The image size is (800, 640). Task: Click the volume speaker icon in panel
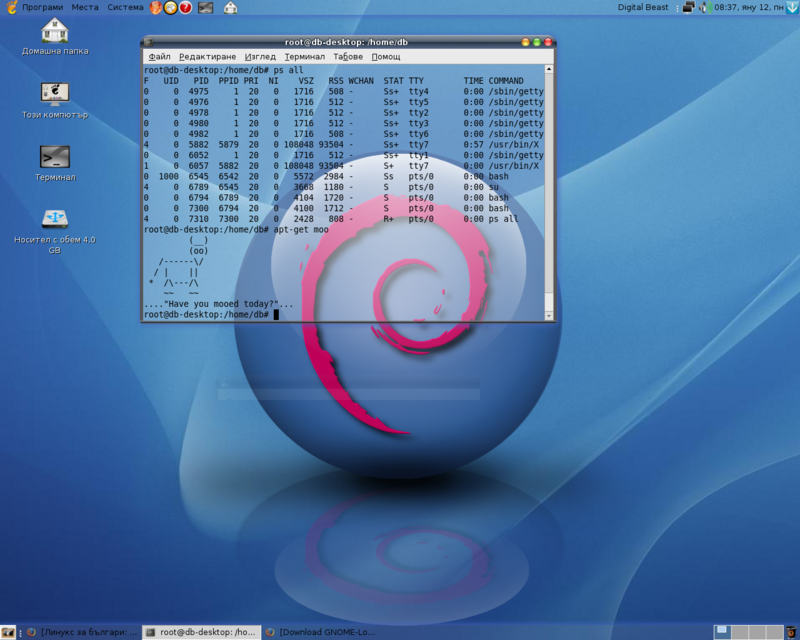click(704, 7)
